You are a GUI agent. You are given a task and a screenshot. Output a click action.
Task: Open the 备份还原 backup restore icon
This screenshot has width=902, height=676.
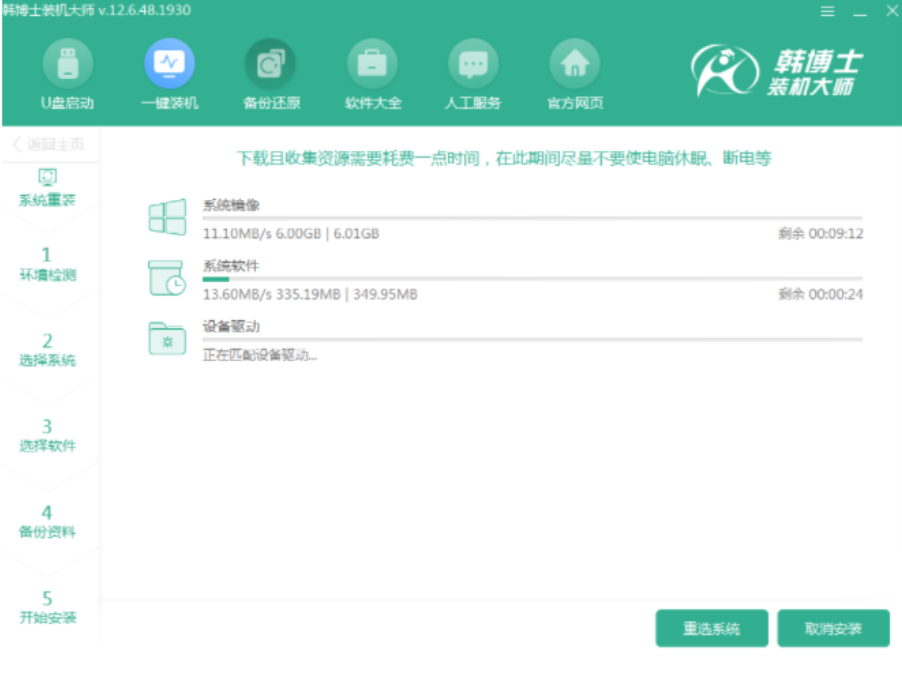coord(271,65)
